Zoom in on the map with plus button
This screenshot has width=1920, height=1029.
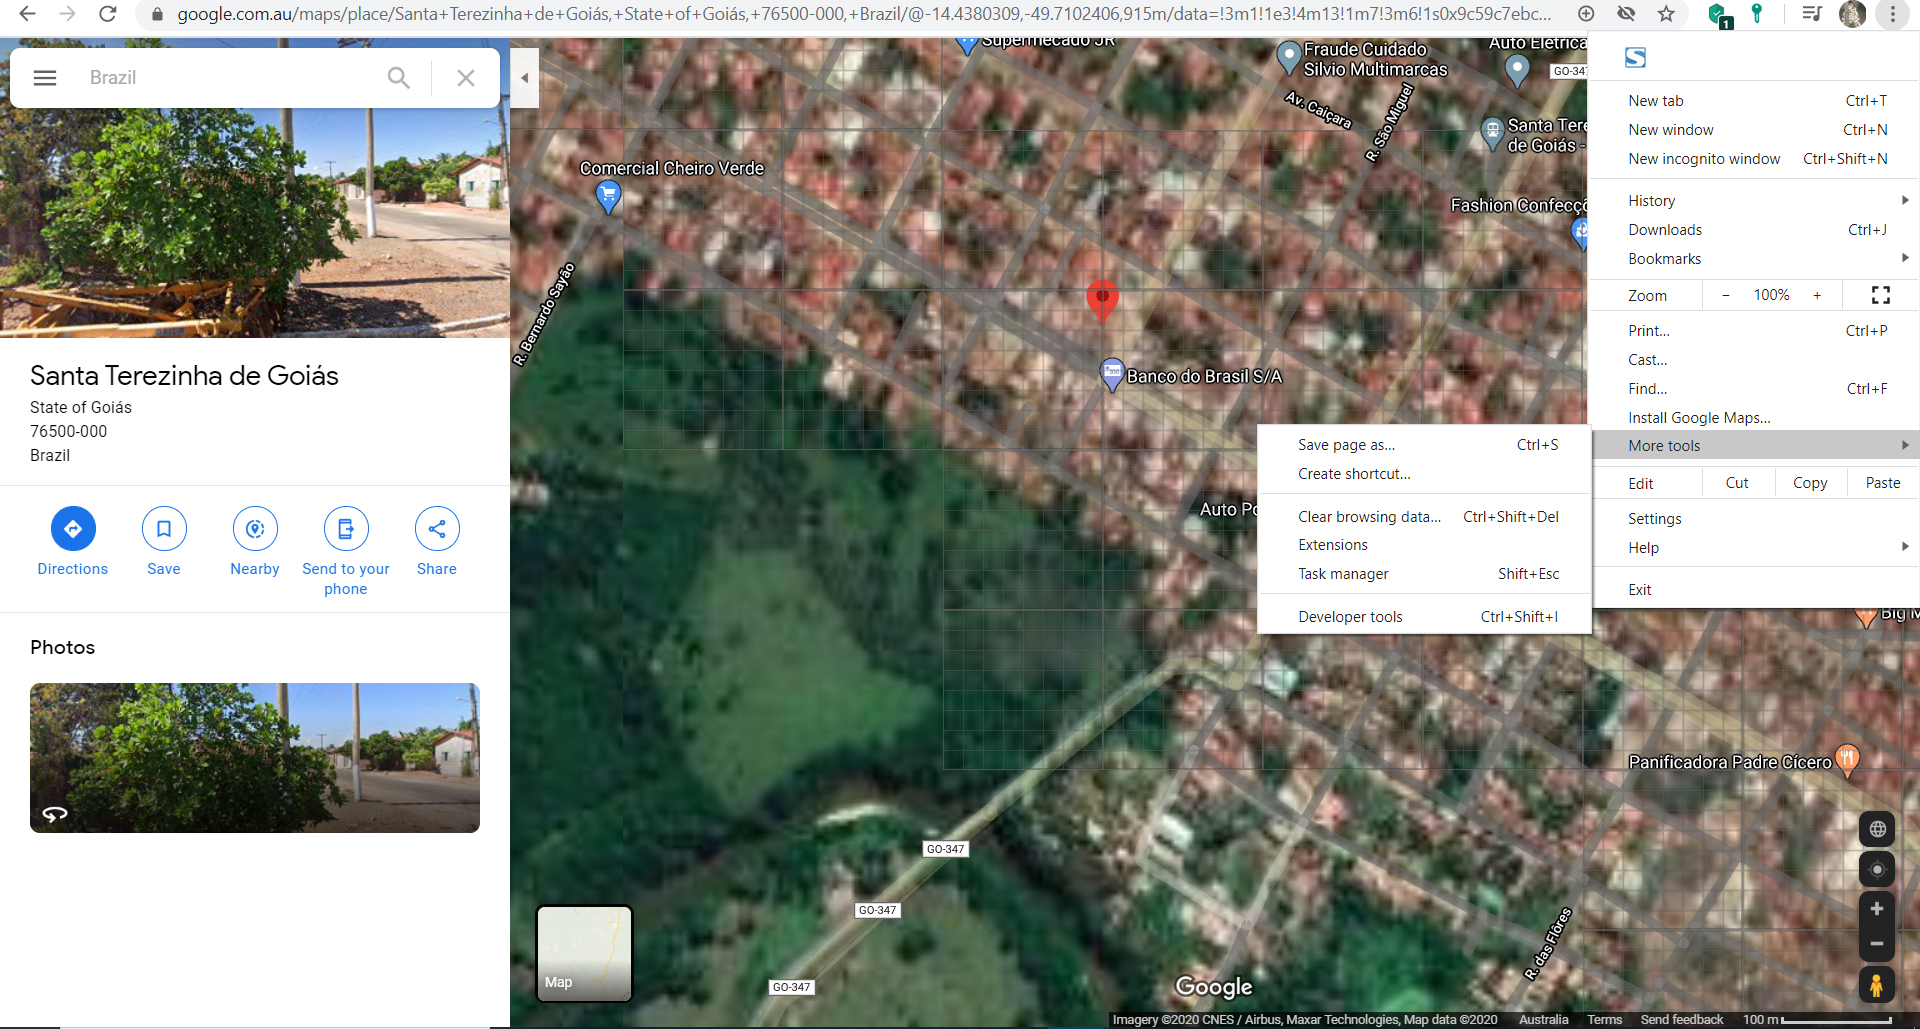click(x=1877, y=909)
